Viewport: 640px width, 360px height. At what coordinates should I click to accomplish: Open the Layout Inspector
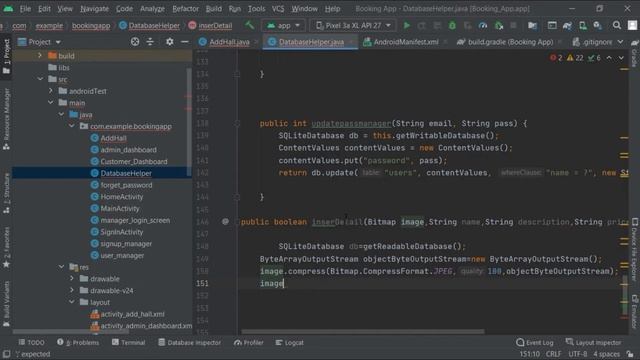(x=593, y=342)
